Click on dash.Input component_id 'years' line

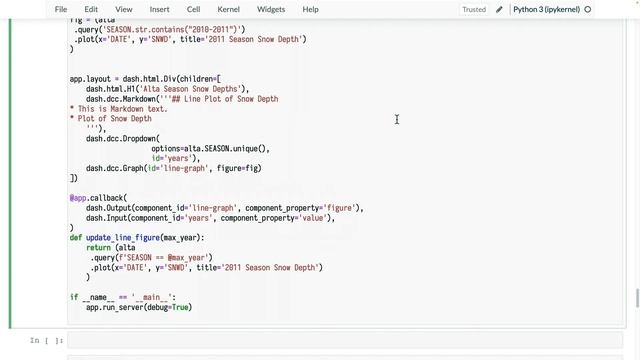pos(210,218)
